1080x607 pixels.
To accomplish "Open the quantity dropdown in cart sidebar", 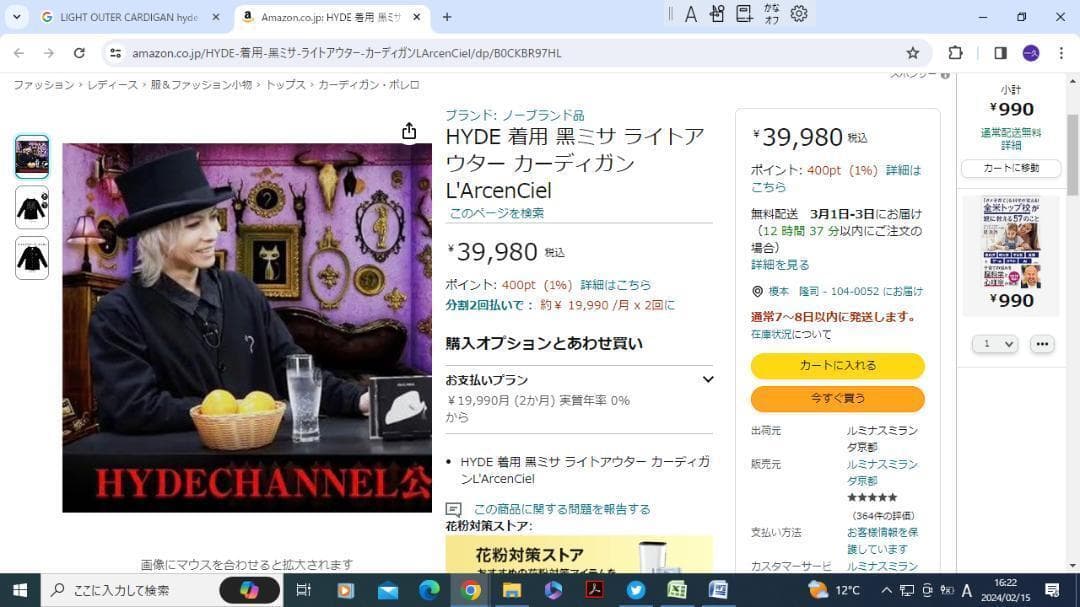I will (995, 344).
